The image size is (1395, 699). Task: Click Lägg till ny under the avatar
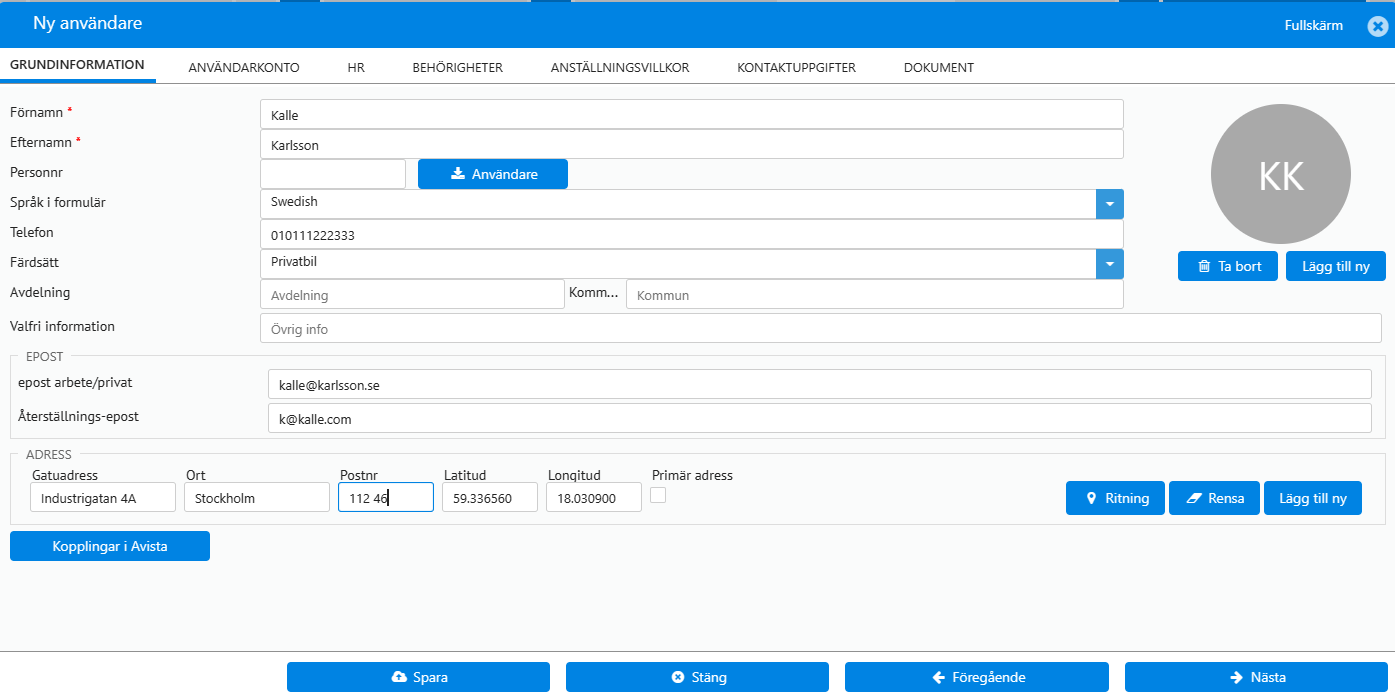(x=1335, y=266)
